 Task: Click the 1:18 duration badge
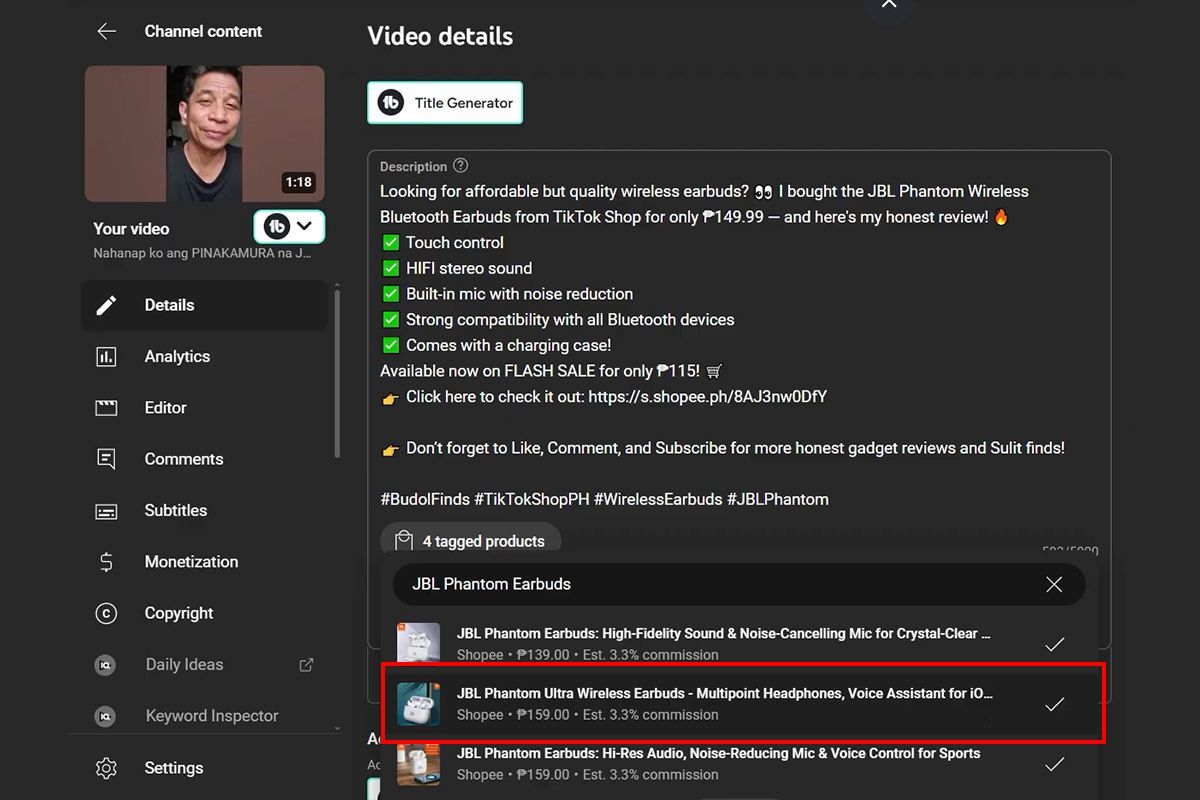click(298, 182)
